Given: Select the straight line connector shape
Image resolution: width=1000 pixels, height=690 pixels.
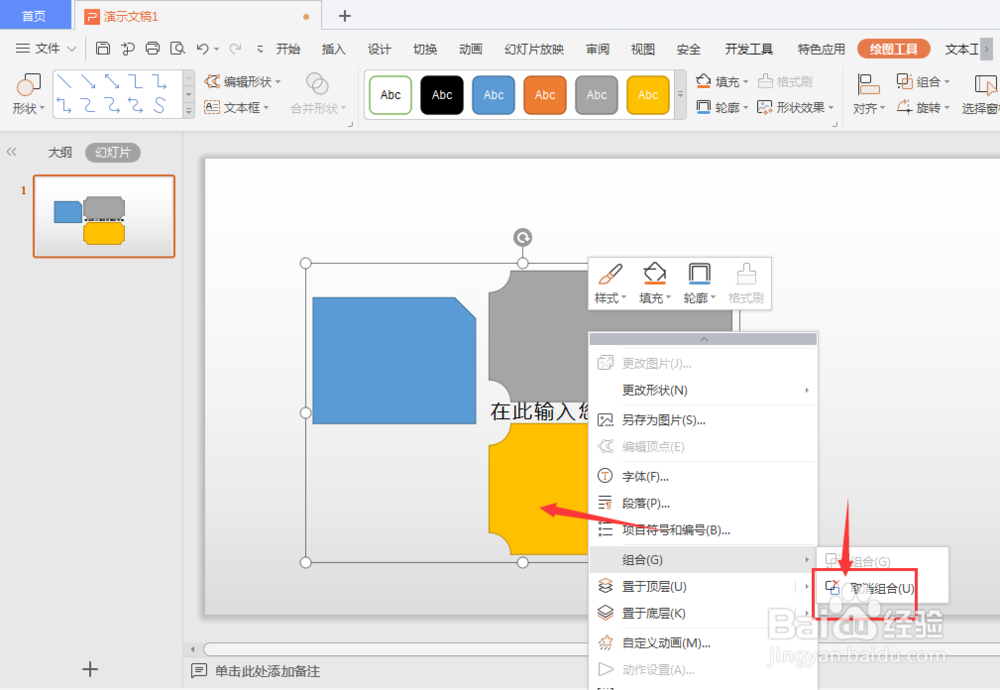Looking at the screenshot, I should click(x=64, y=82).
